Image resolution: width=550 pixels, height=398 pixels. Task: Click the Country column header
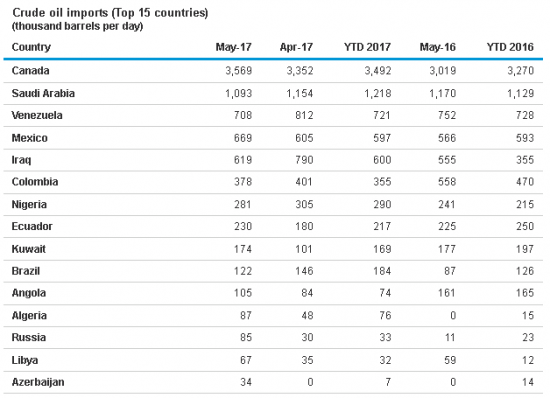coord(31,47)
